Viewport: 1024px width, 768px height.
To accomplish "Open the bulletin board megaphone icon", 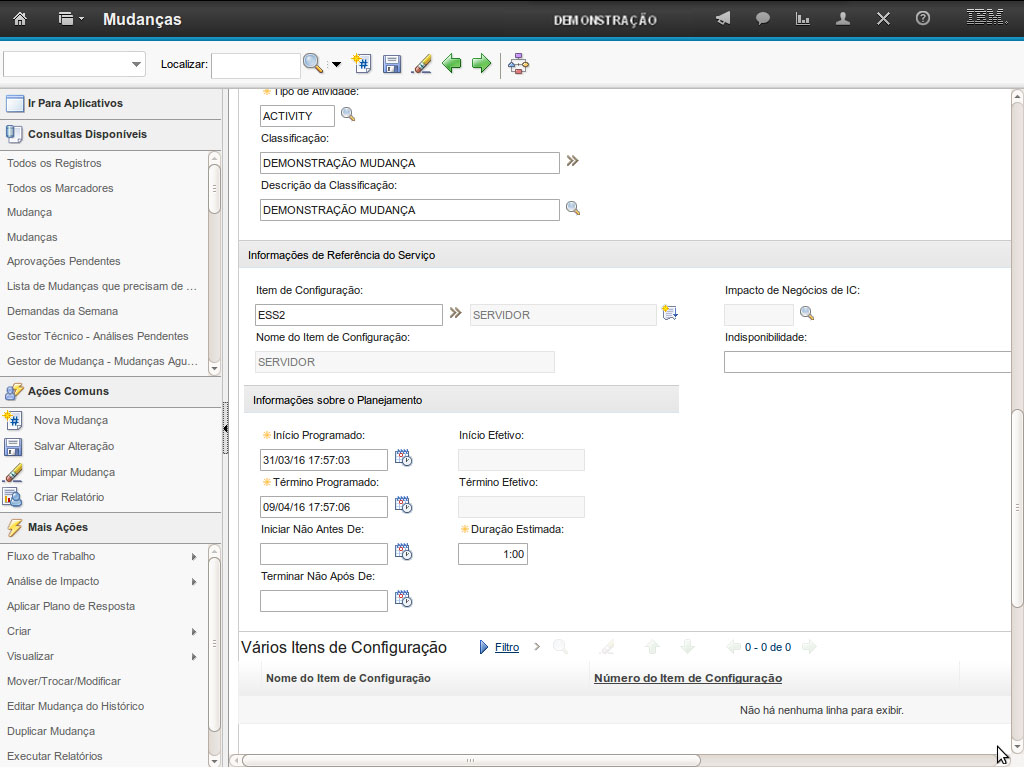I will click(723, 19).
